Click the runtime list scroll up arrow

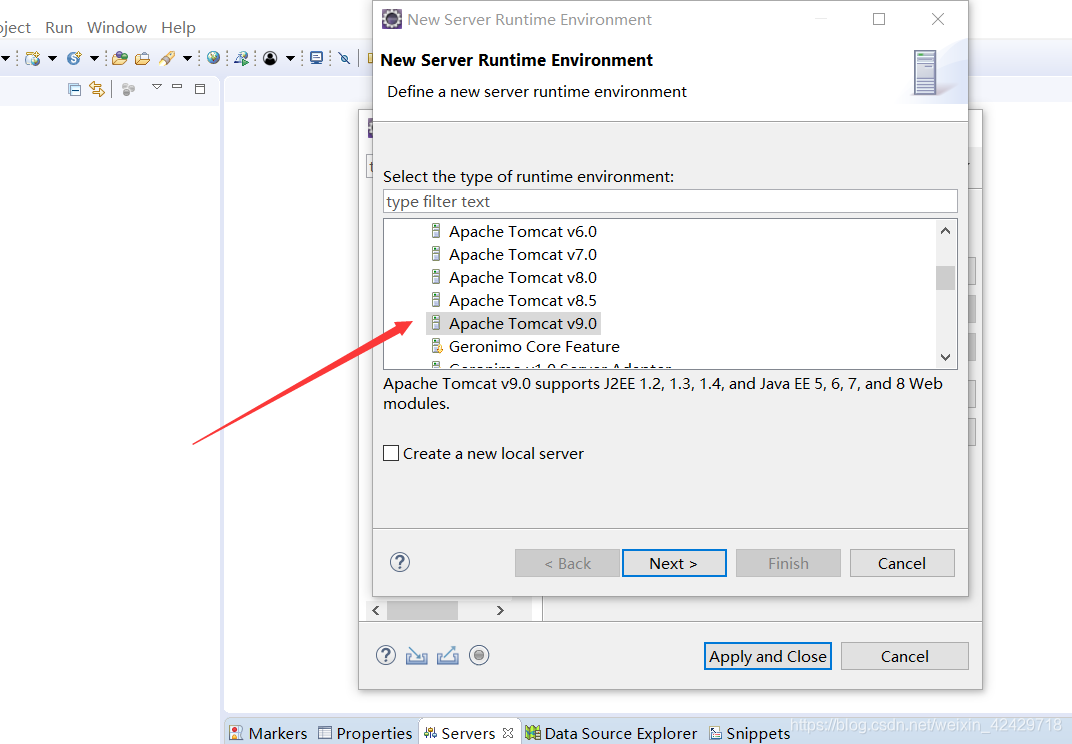(946, 230)
